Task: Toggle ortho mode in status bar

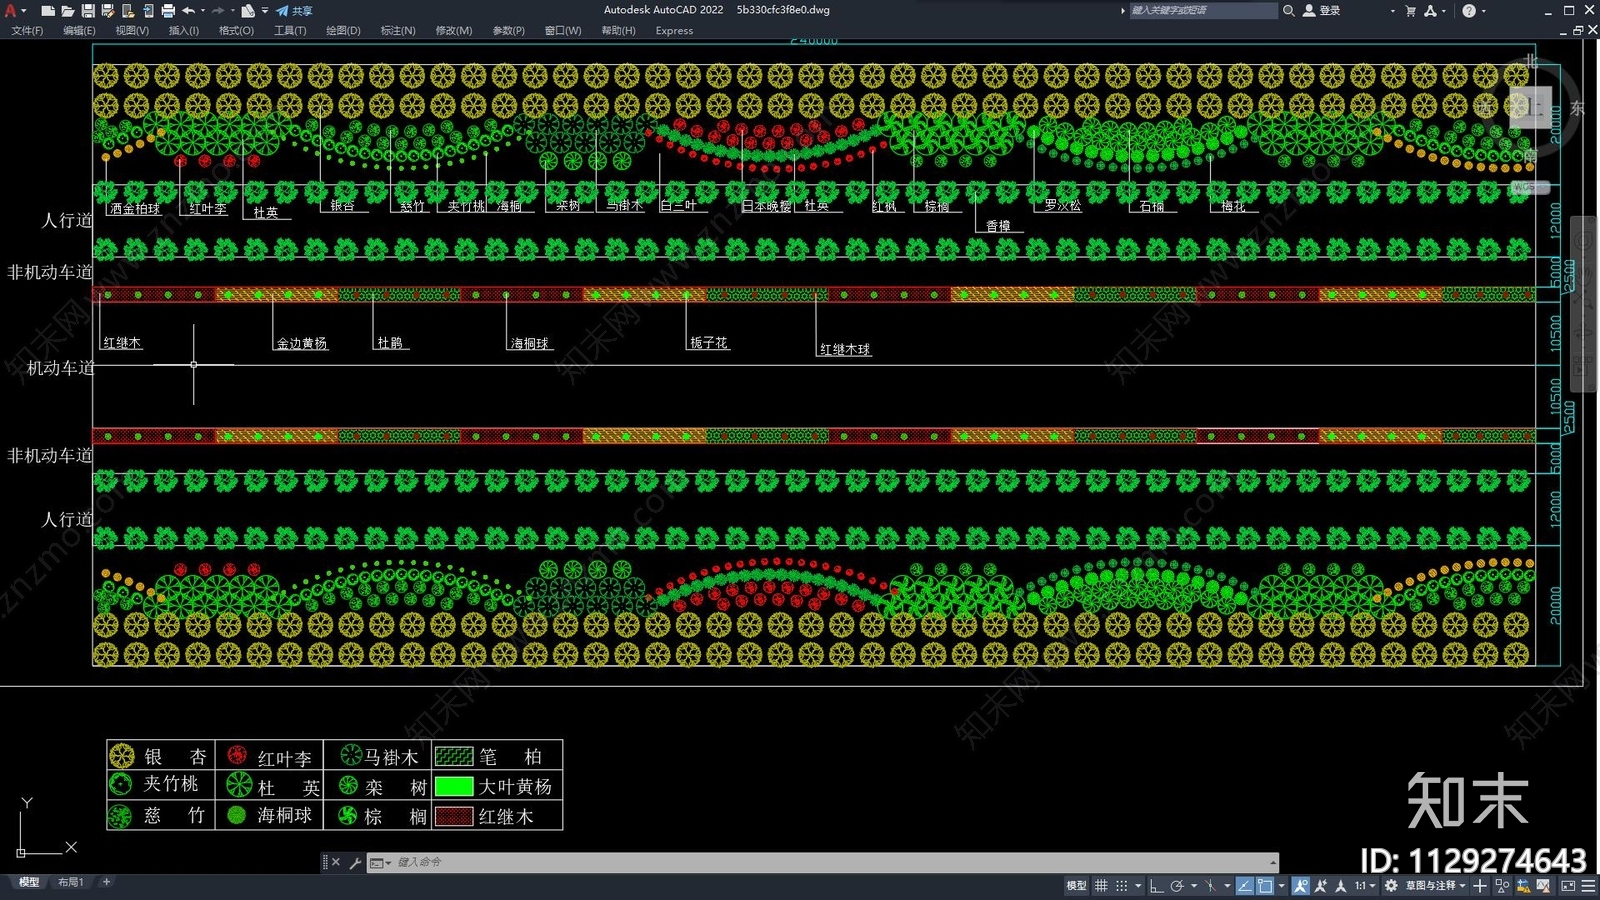Action: [1156, 886]
